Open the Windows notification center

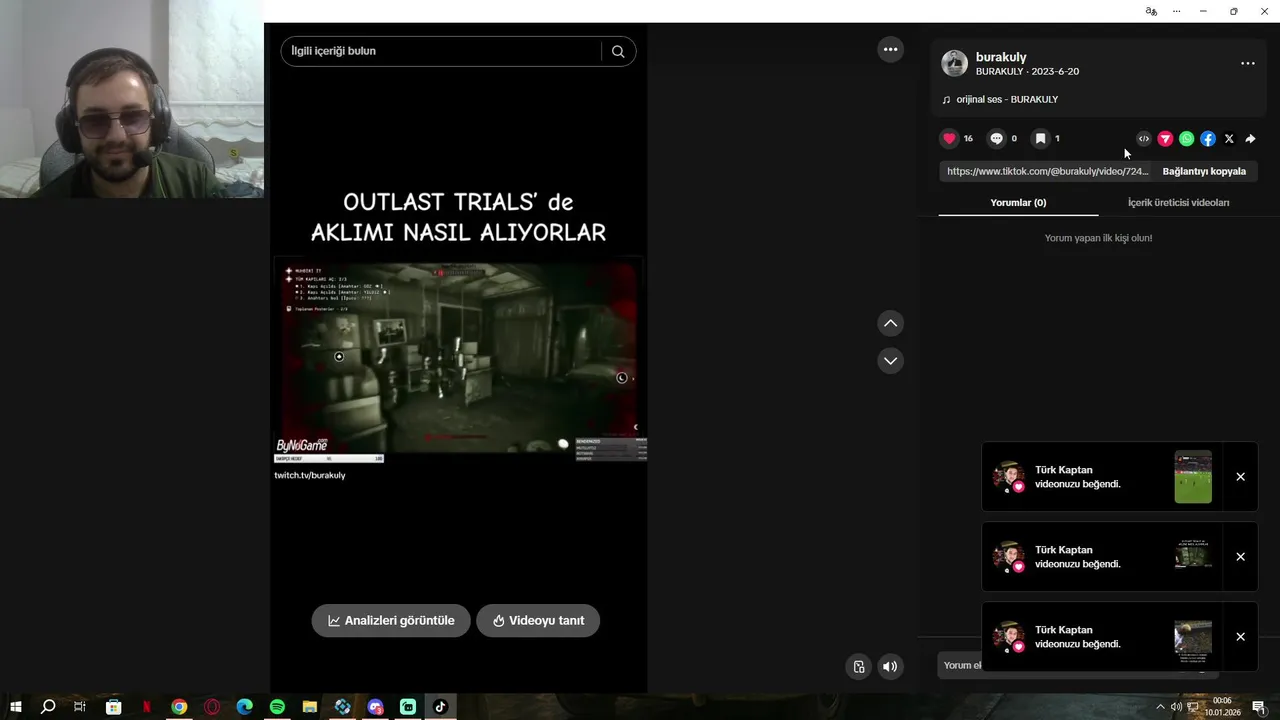click(x=1259, y=707)
